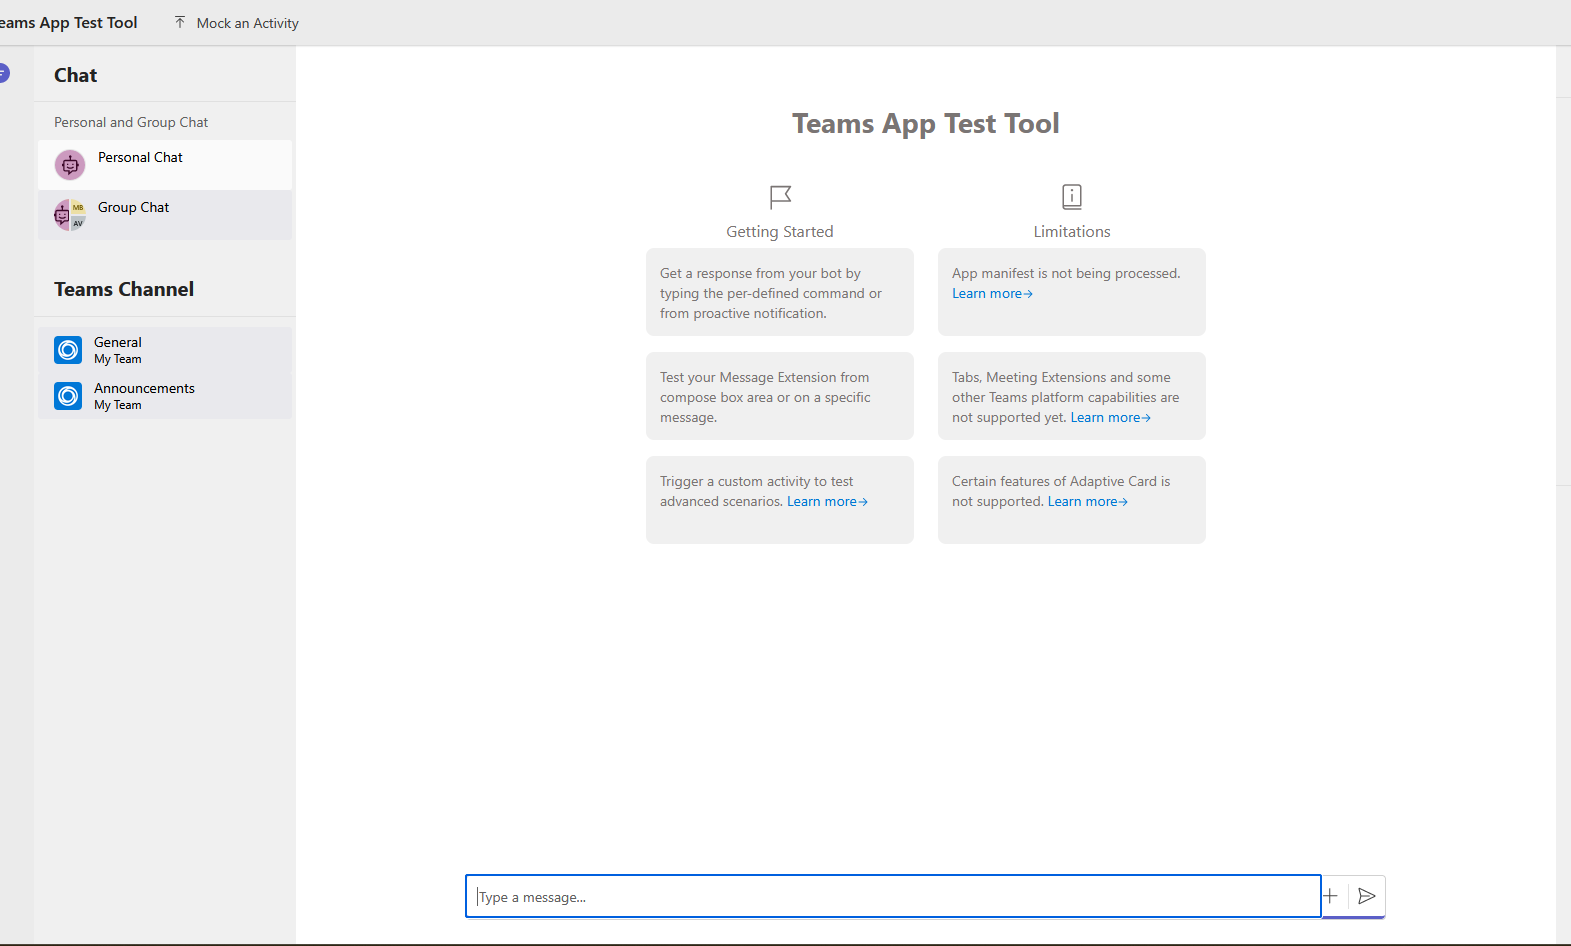Open Learn more under App manifest limitation
This screenshot has width=1571, height=946.
pos(992,294)
